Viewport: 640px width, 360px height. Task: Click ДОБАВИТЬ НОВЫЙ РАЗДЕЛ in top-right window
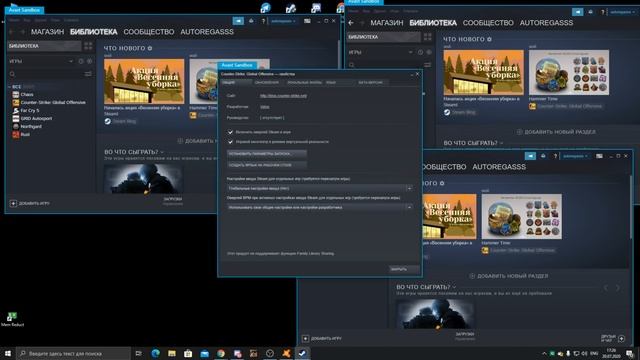(x=556, y=132)
